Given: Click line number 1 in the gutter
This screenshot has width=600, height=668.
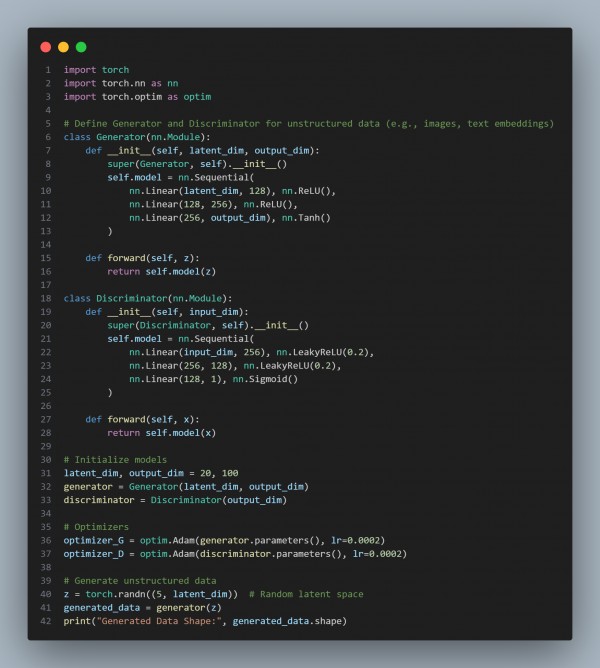Looking at the screenshot, I should [47, 70].
